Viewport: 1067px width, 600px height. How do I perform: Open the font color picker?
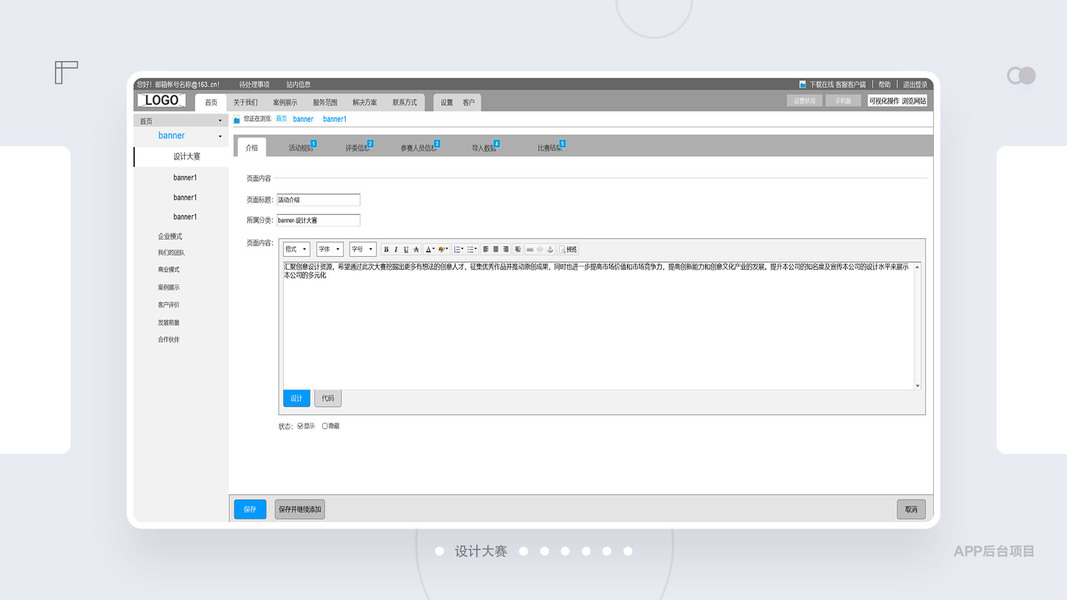429,250
